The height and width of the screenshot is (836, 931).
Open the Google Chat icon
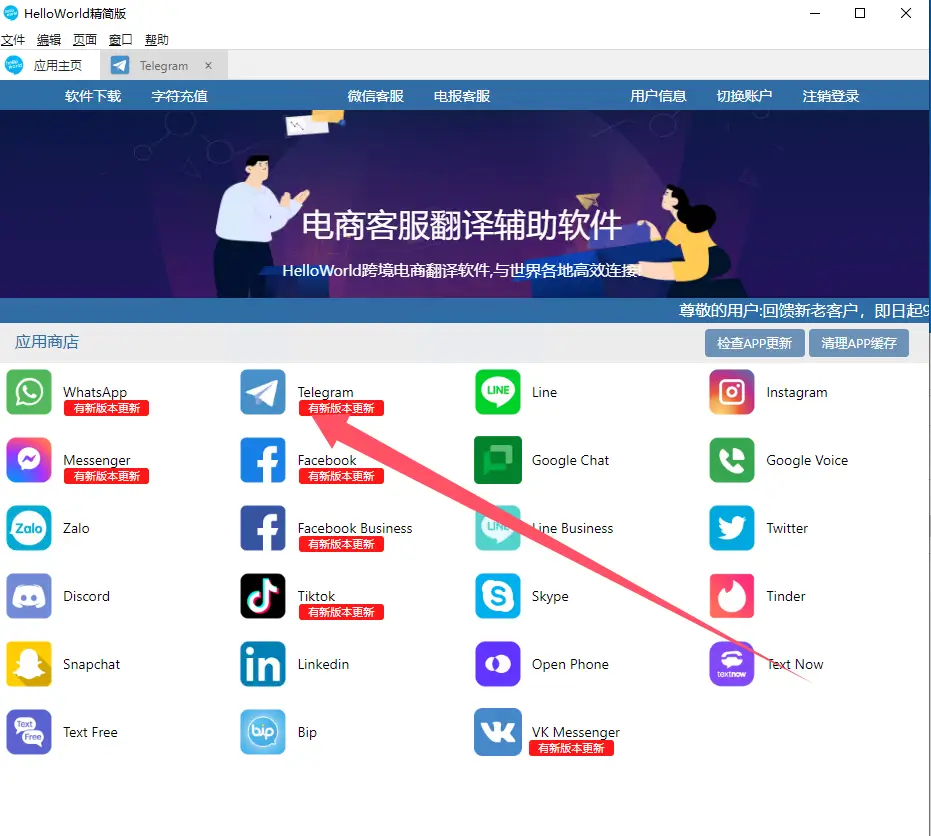(498, 460)
